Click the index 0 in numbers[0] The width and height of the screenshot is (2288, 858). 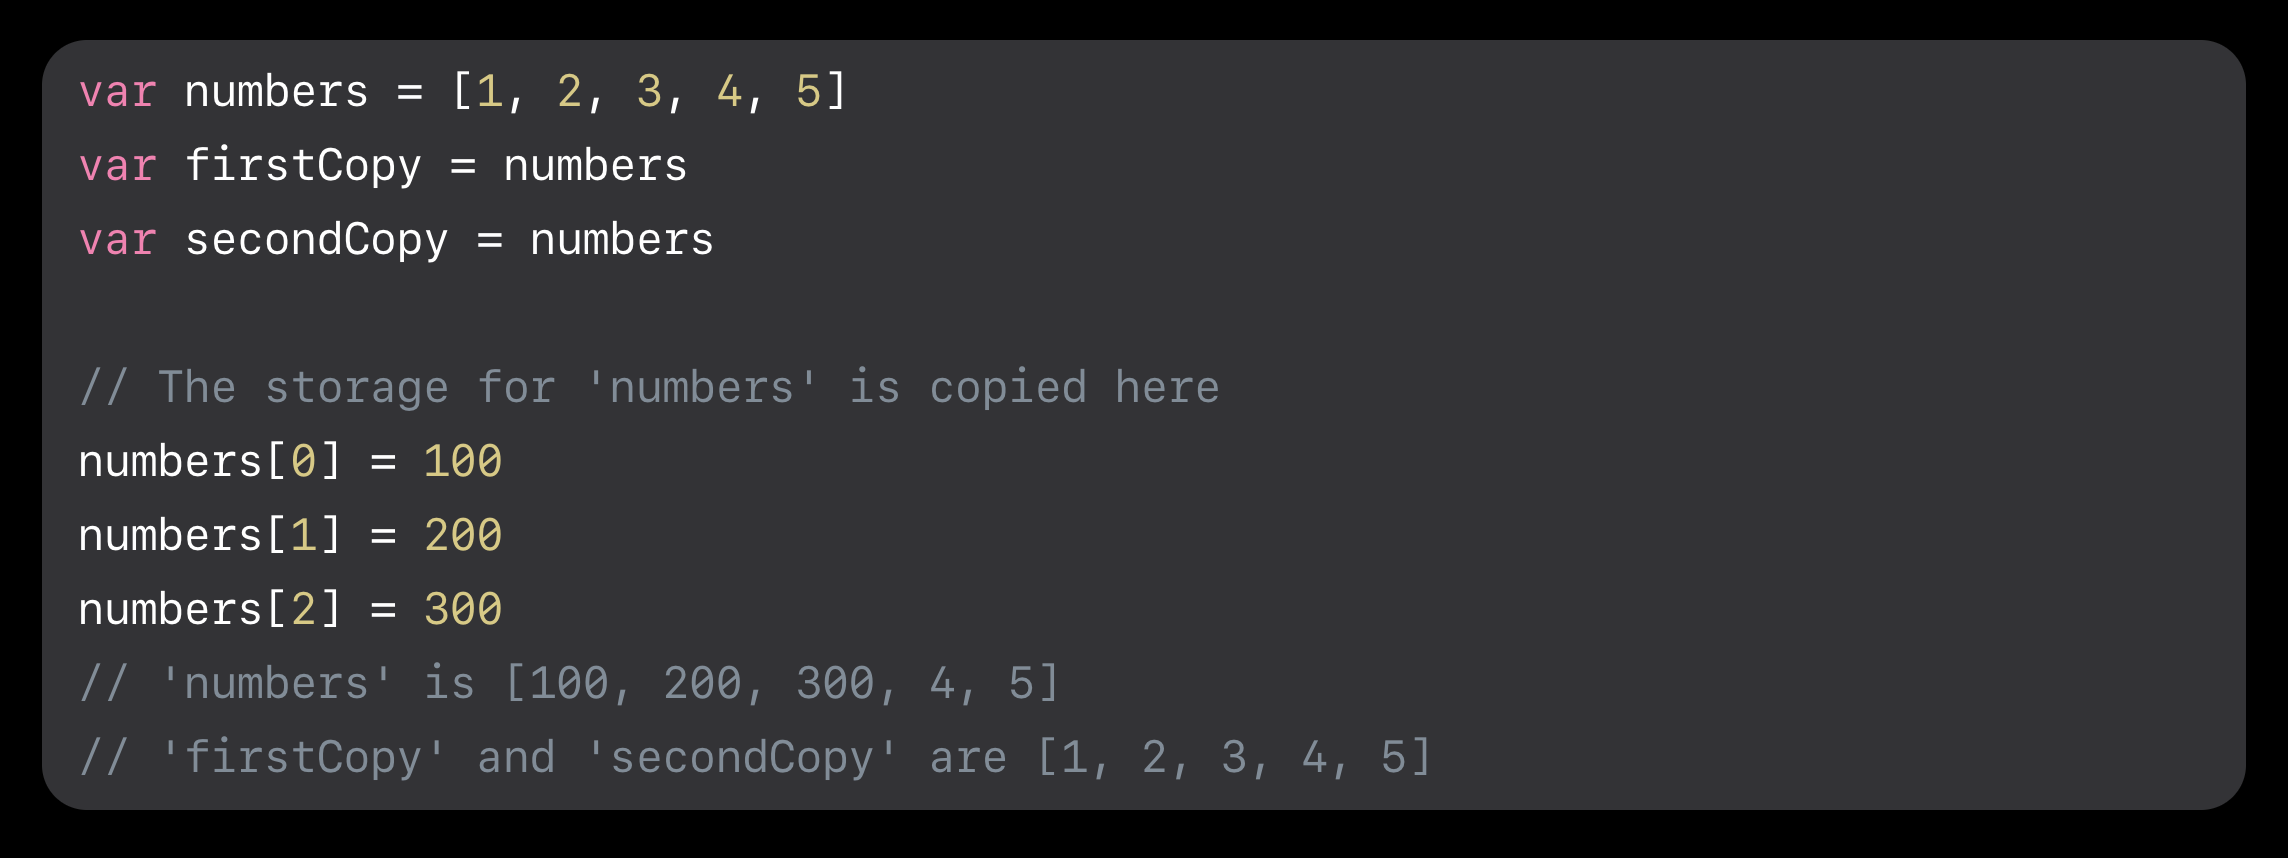(x=304, y=462)
